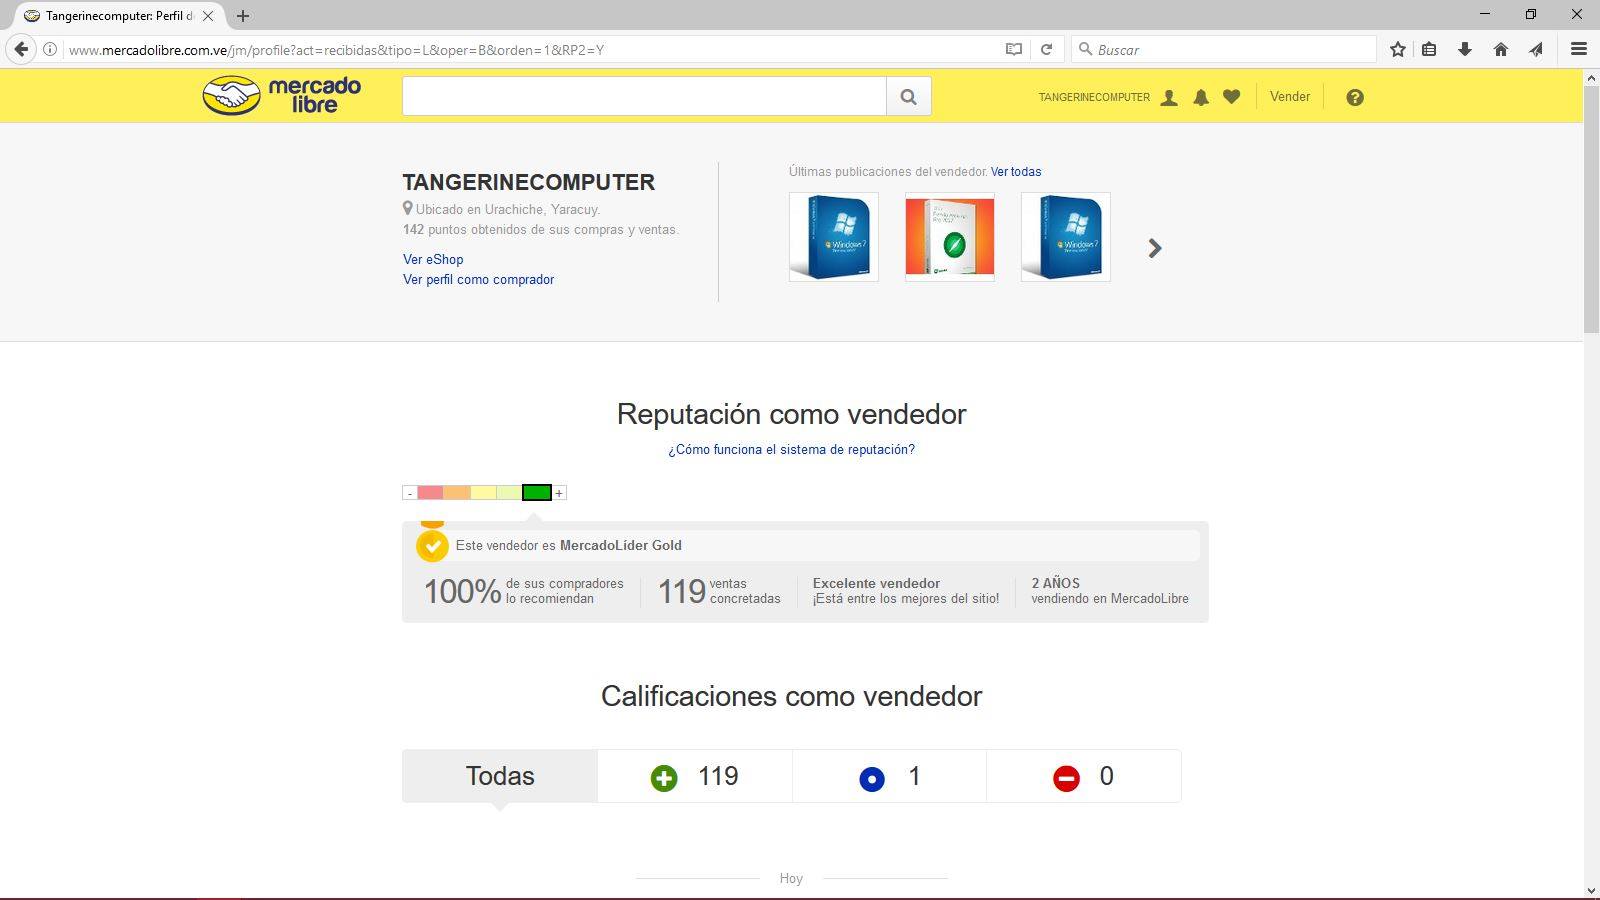Go to browser home page
The height and width of the screenshot is (900, 1600).
point(1501,49)
